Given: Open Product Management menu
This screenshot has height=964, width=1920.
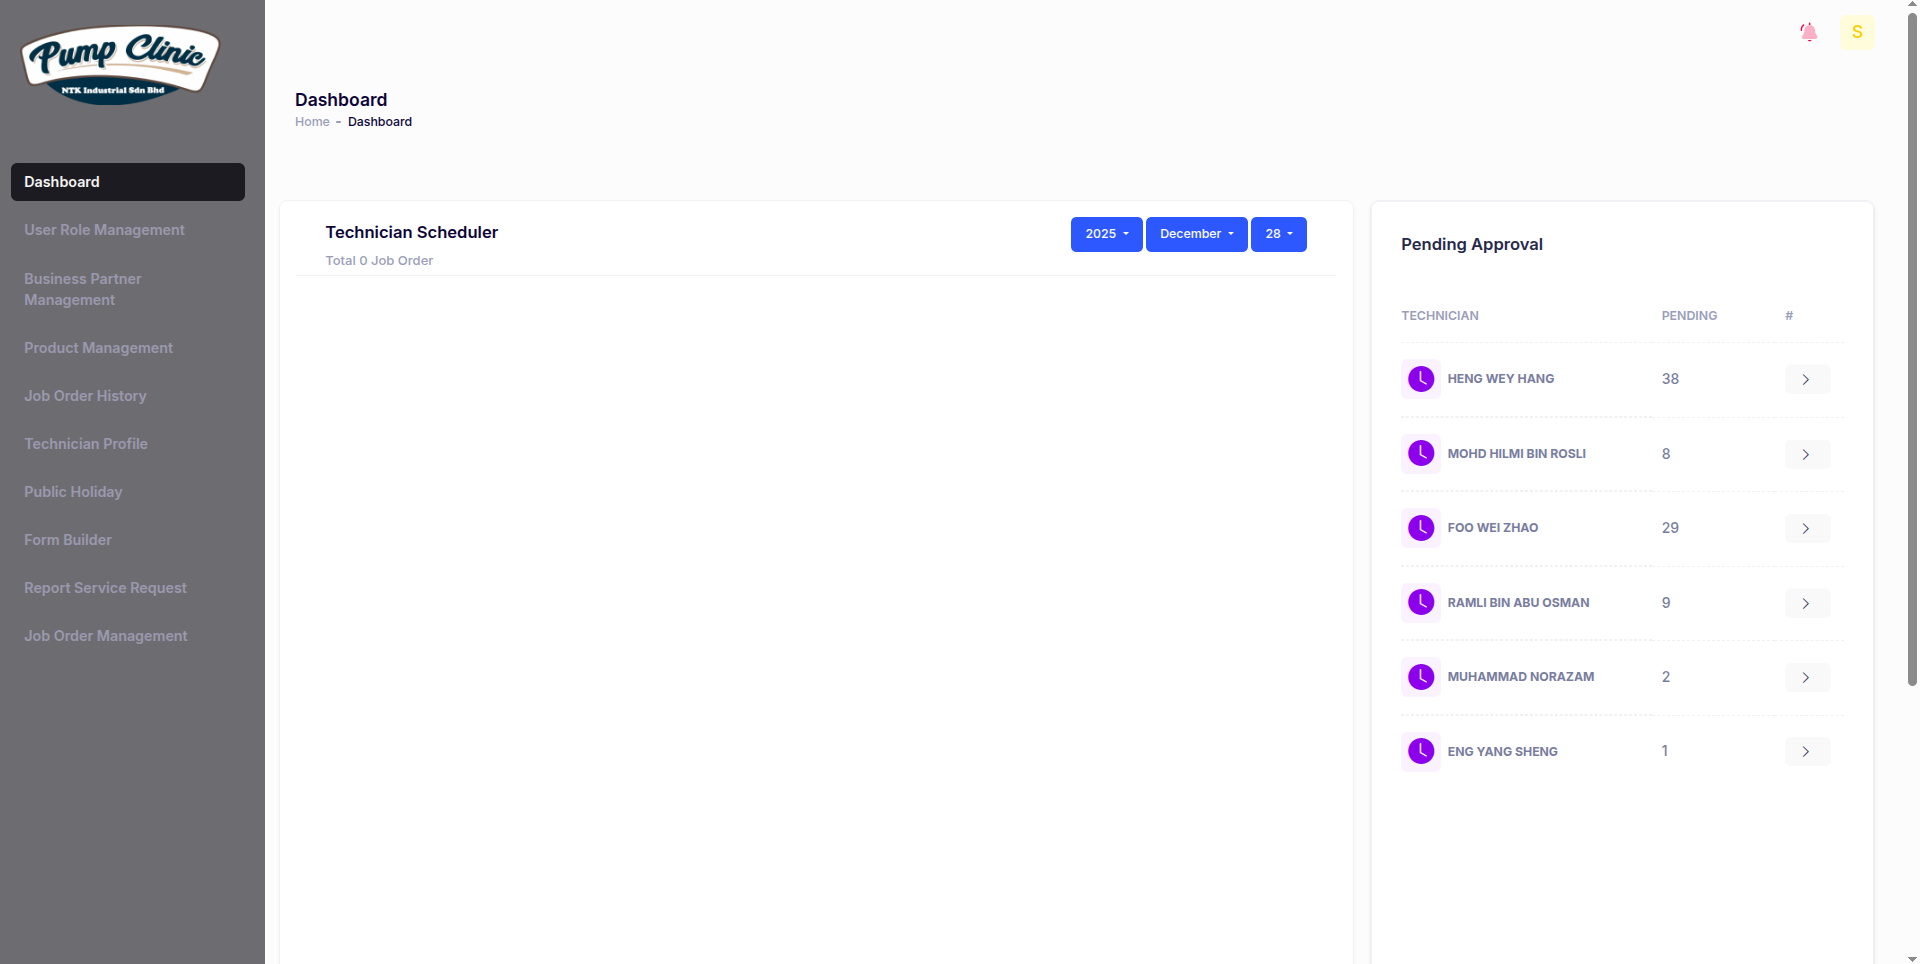Looking at the screenshot, I should 128,348.
